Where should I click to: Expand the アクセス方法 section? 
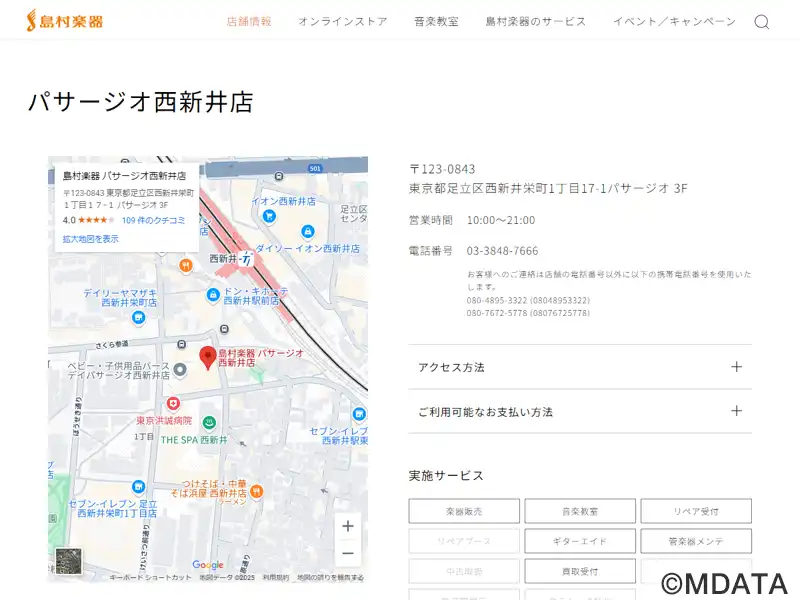click(x=580, y=367)
